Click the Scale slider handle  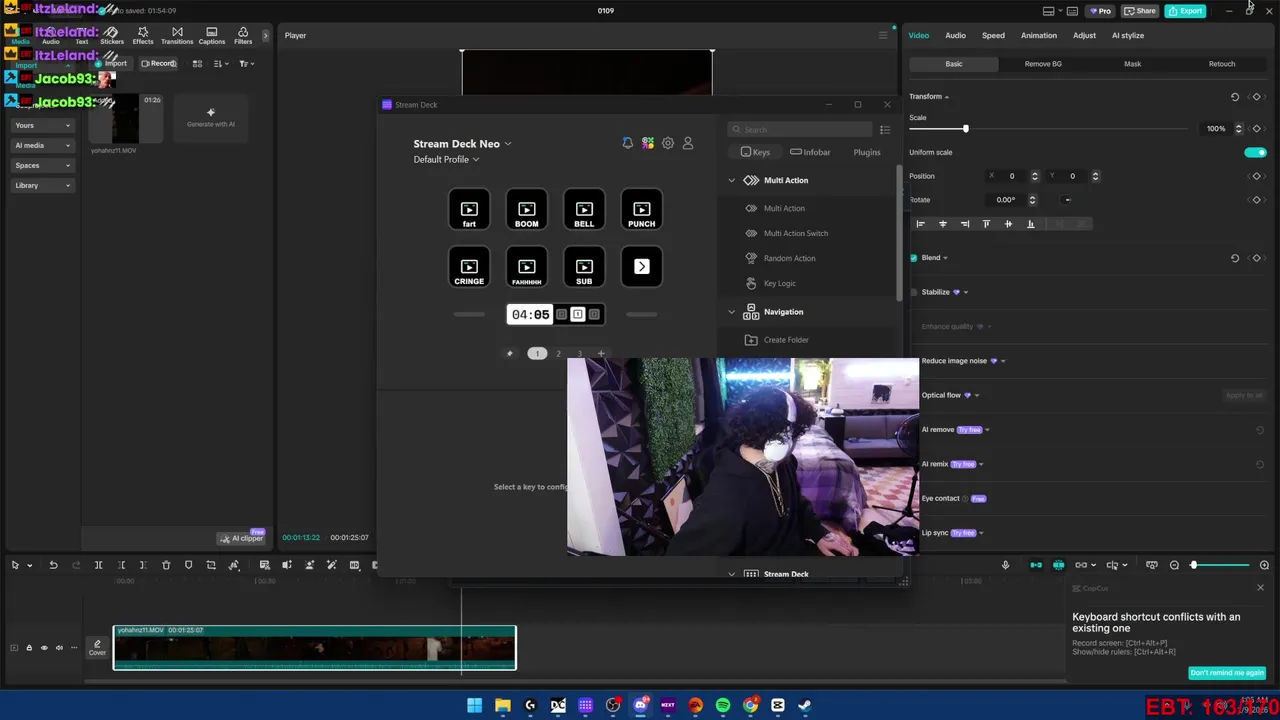965,129
